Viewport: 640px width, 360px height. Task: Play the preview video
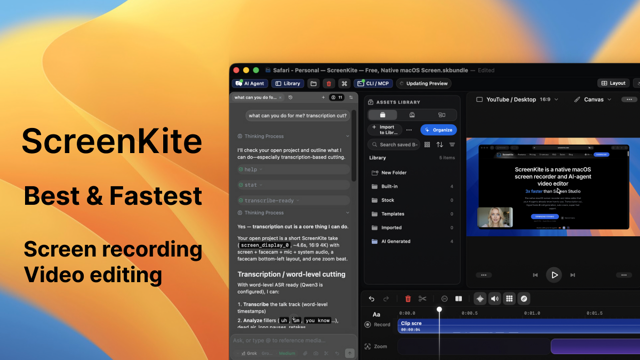pos(554,275)
